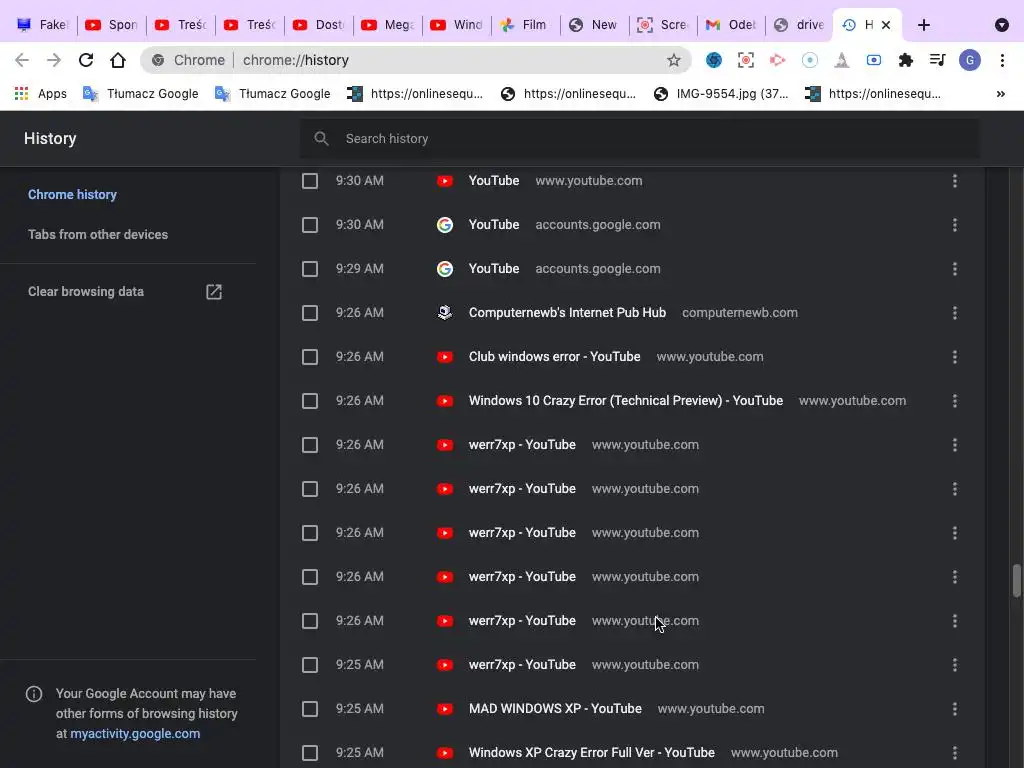Click the history page scrollbar thumb
The image size is (1024, 768).
pos(1017,581)
